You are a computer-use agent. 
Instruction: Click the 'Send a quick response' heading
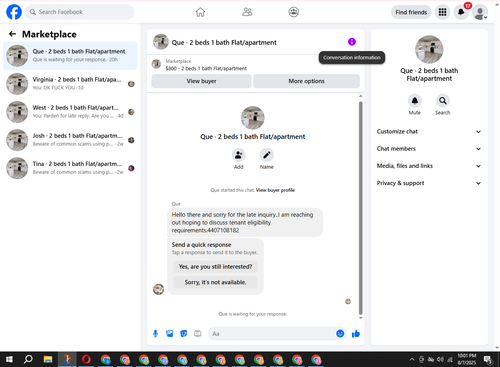(x=201, y=245)
